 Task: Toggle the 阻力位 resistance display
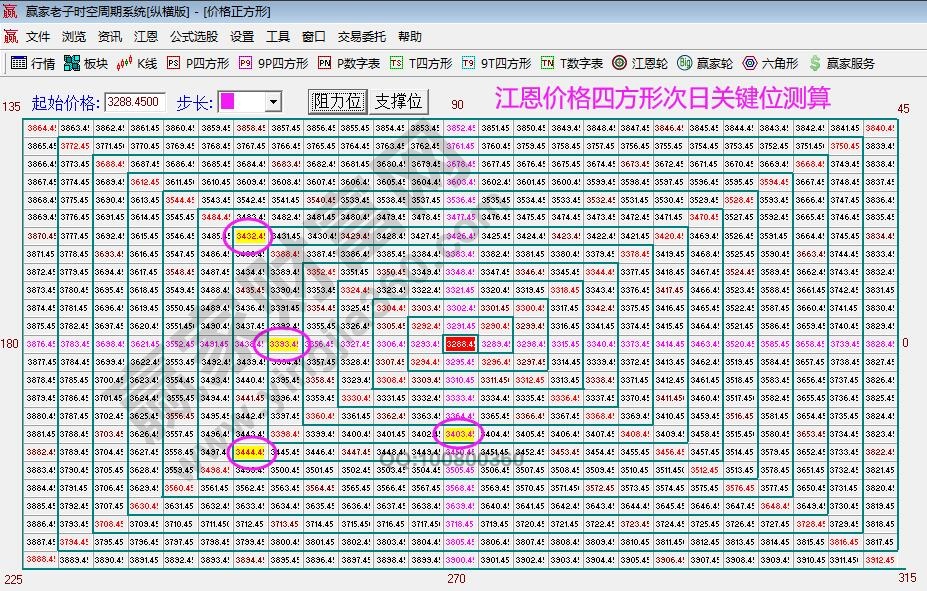[x=337, y=101]
